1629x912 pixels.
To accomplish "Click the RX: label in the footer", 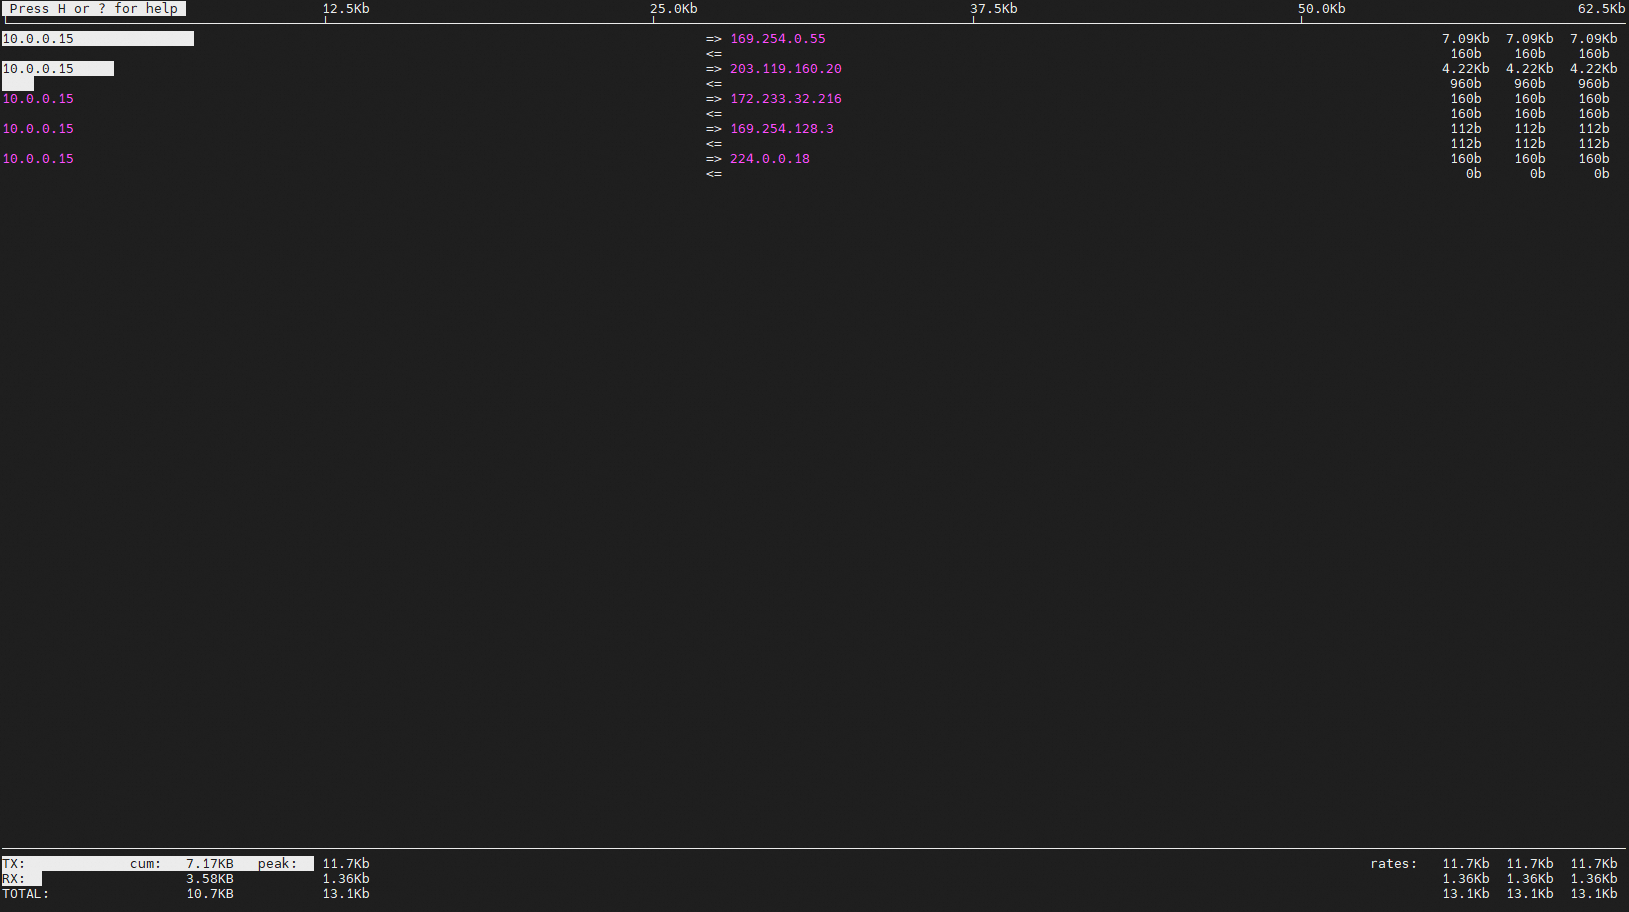I will tap(14, 879).
